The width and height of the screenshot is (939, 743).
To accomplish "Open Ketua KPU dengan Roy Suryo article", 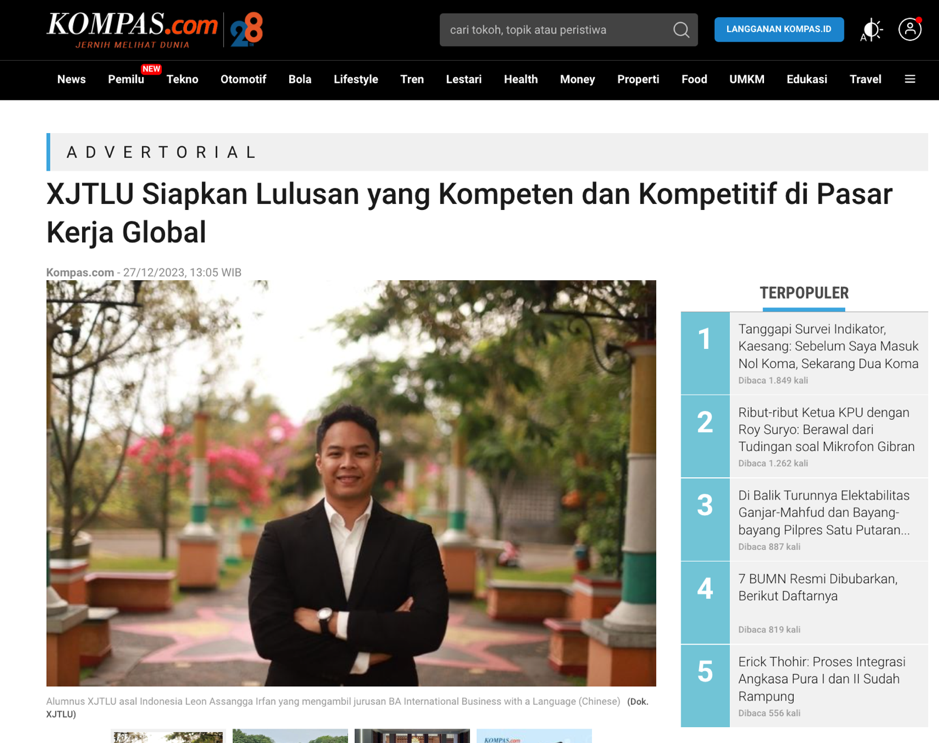I will 826,429.
